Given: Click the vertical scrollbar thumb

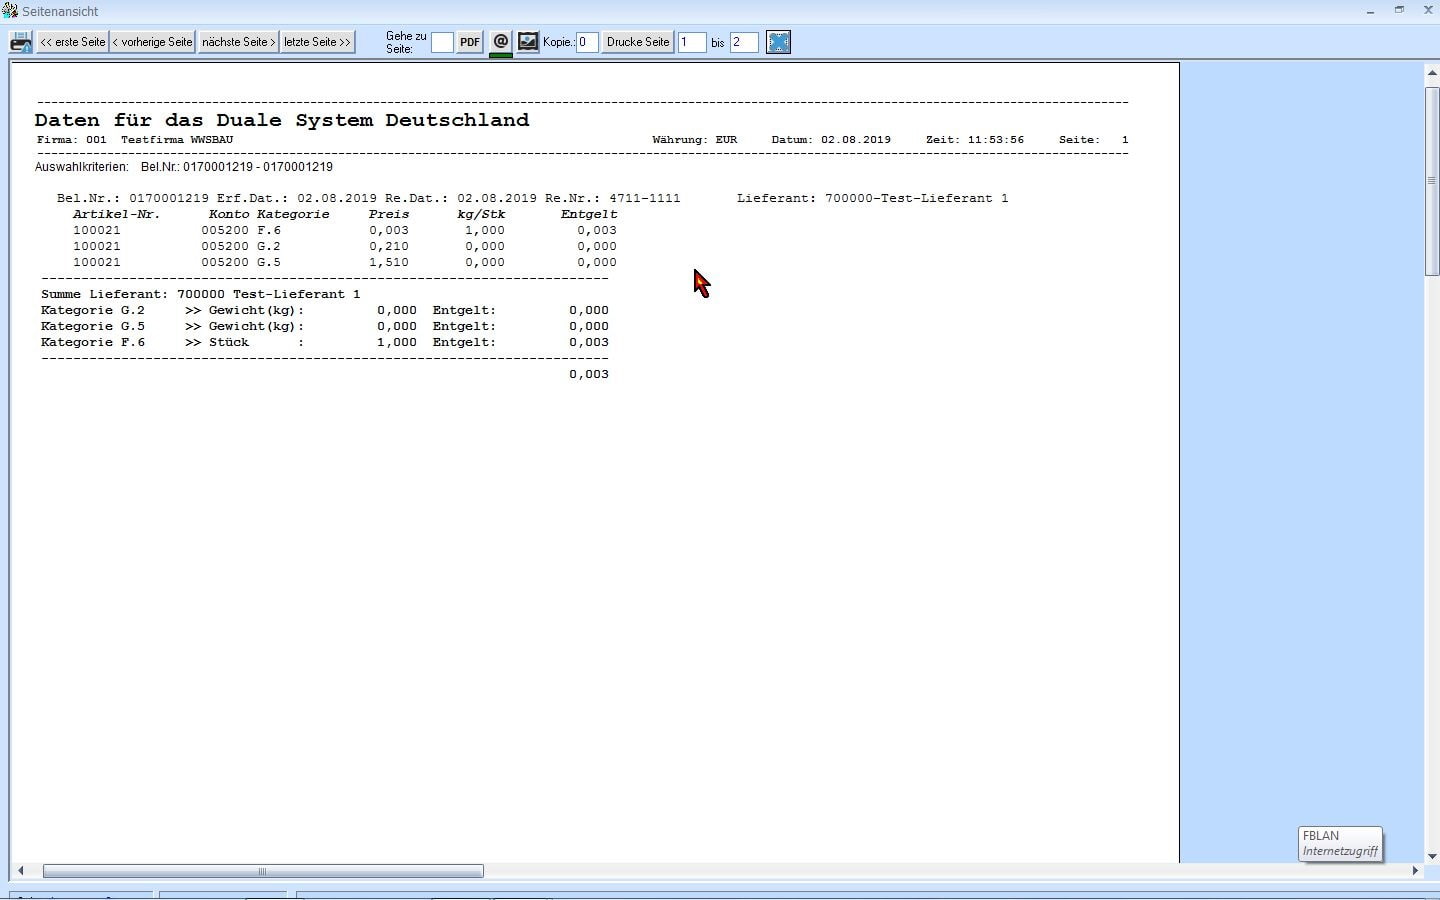Looking at the screenshot, I should (x=1432, y=181).
